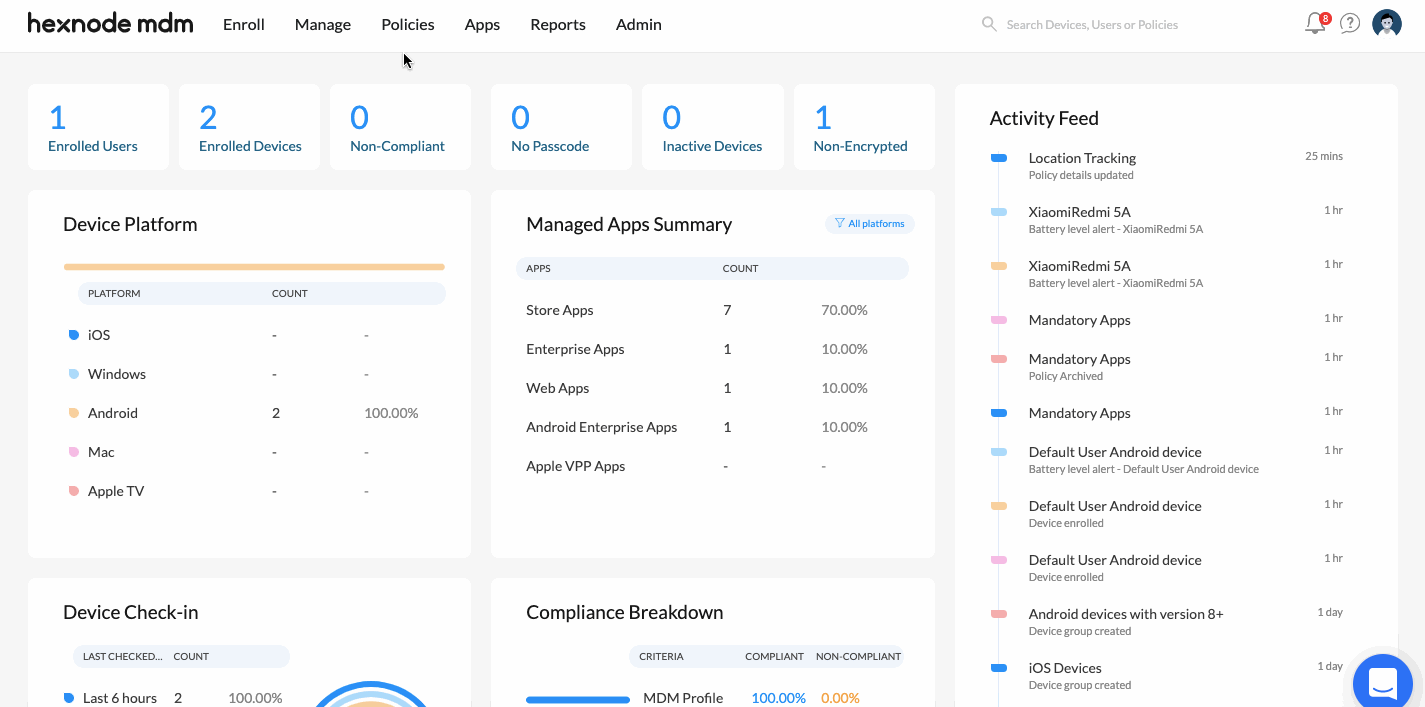Click the Android Enterprise Apps row
Image resolution: width=1425 pixels, height=707 pixels.
[x=712, y=427]
